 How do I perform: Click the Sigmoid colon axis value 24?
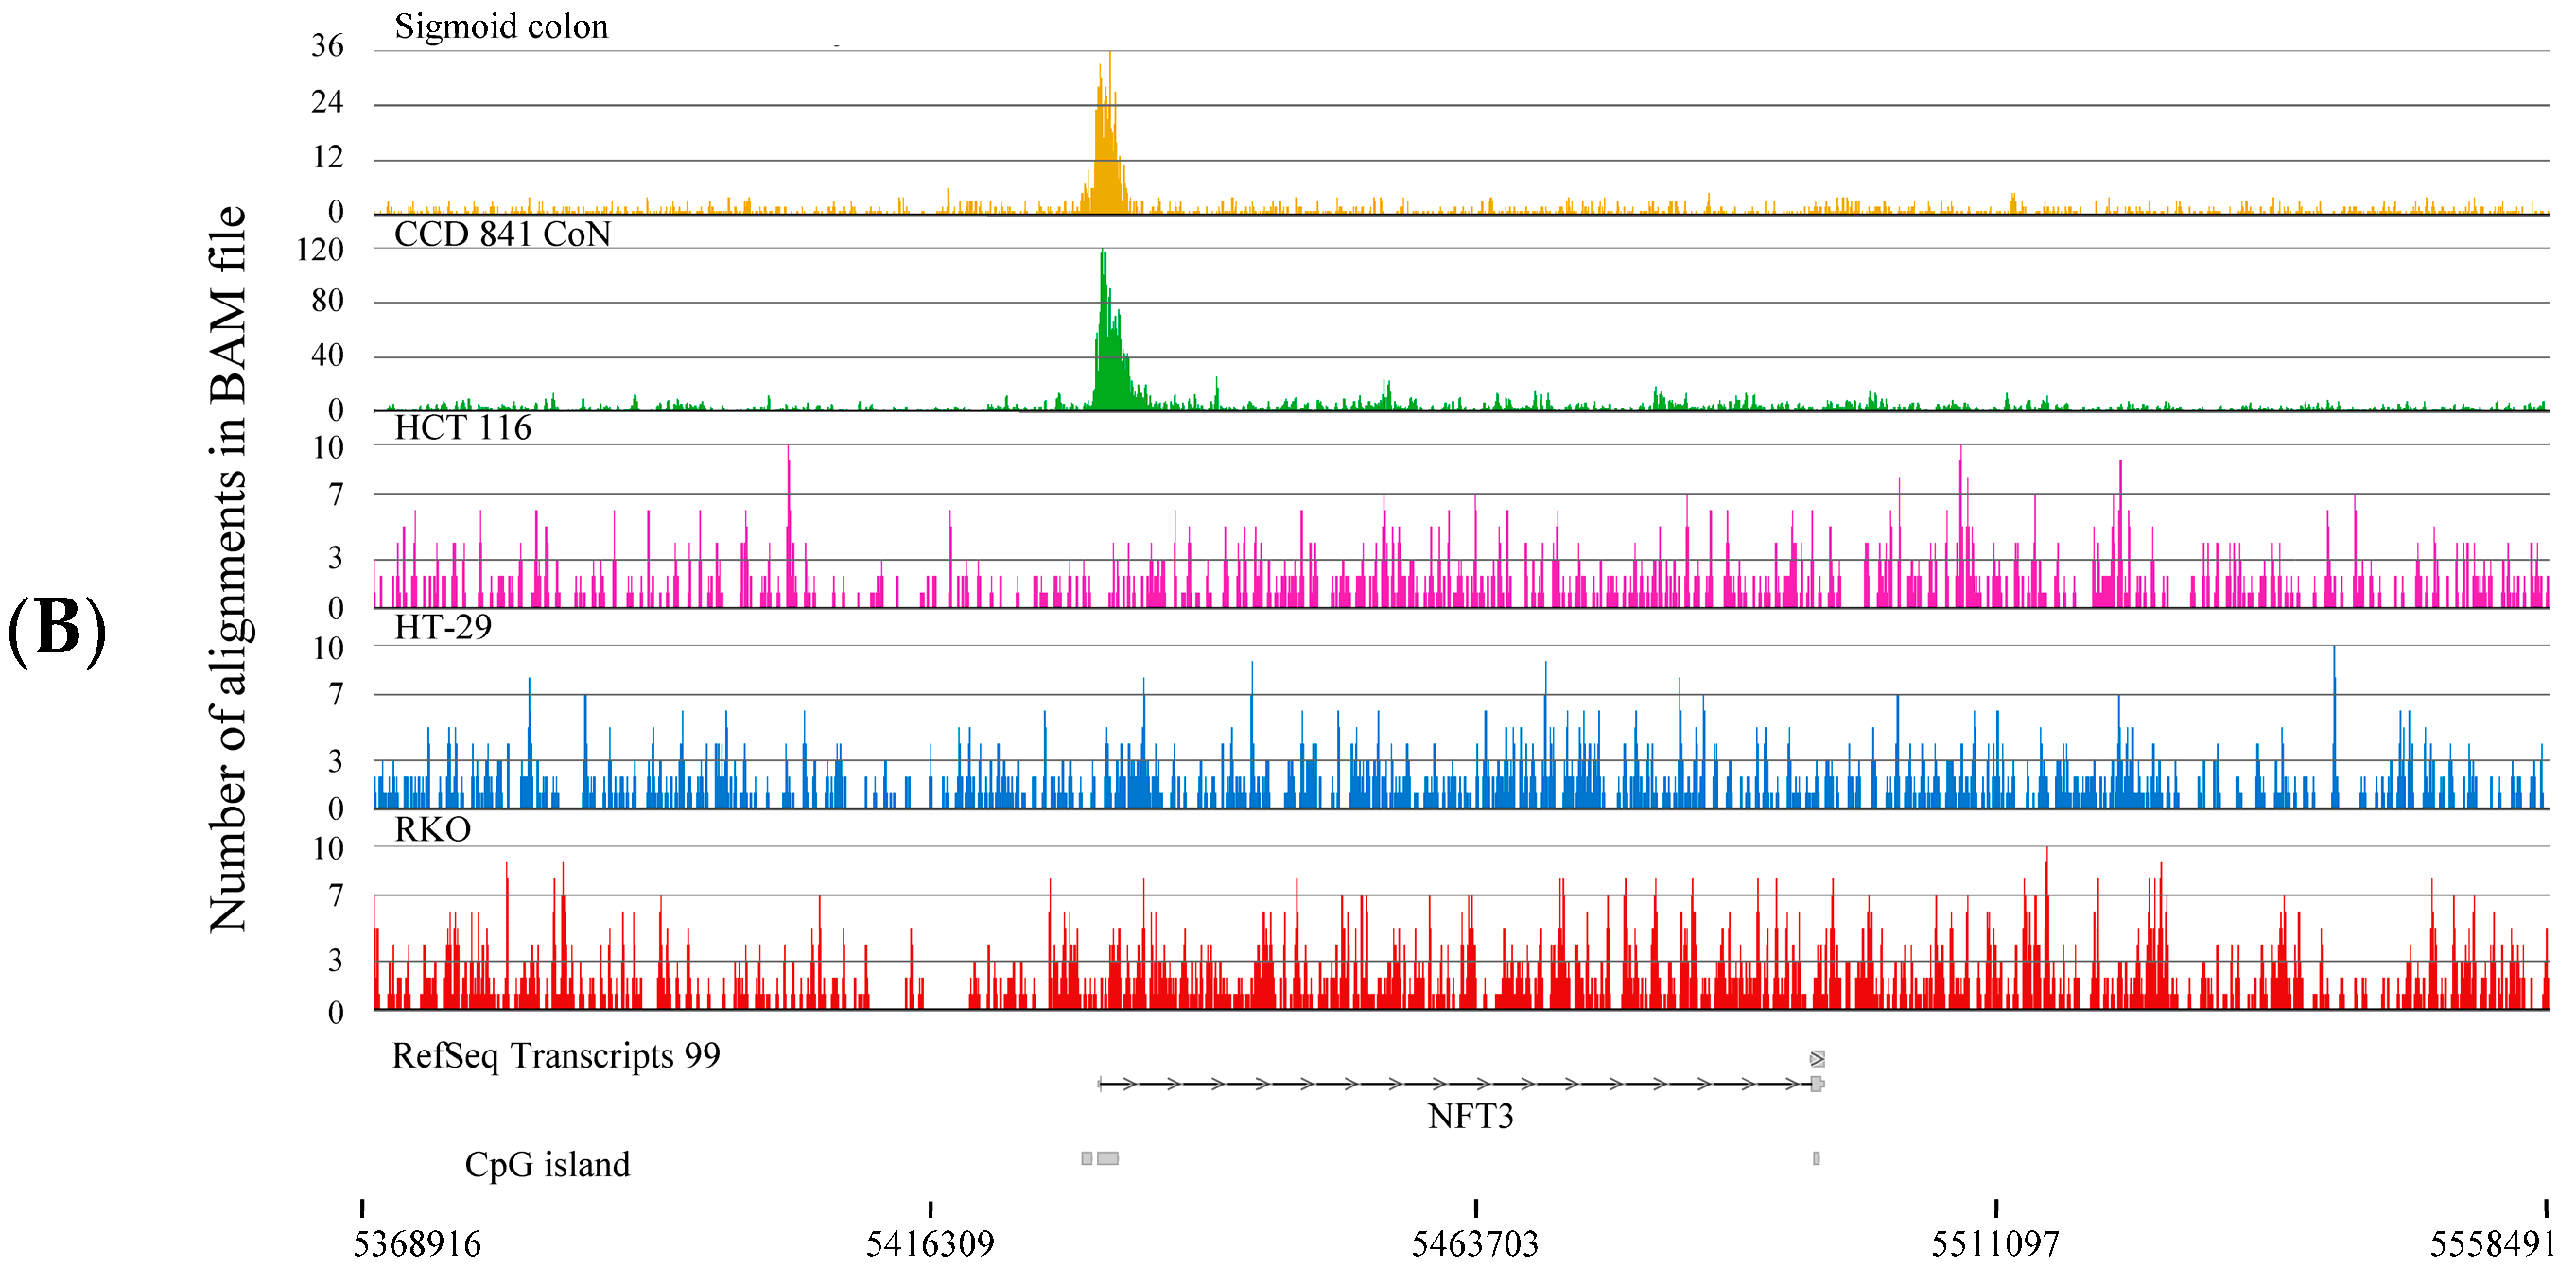[327, 102]
